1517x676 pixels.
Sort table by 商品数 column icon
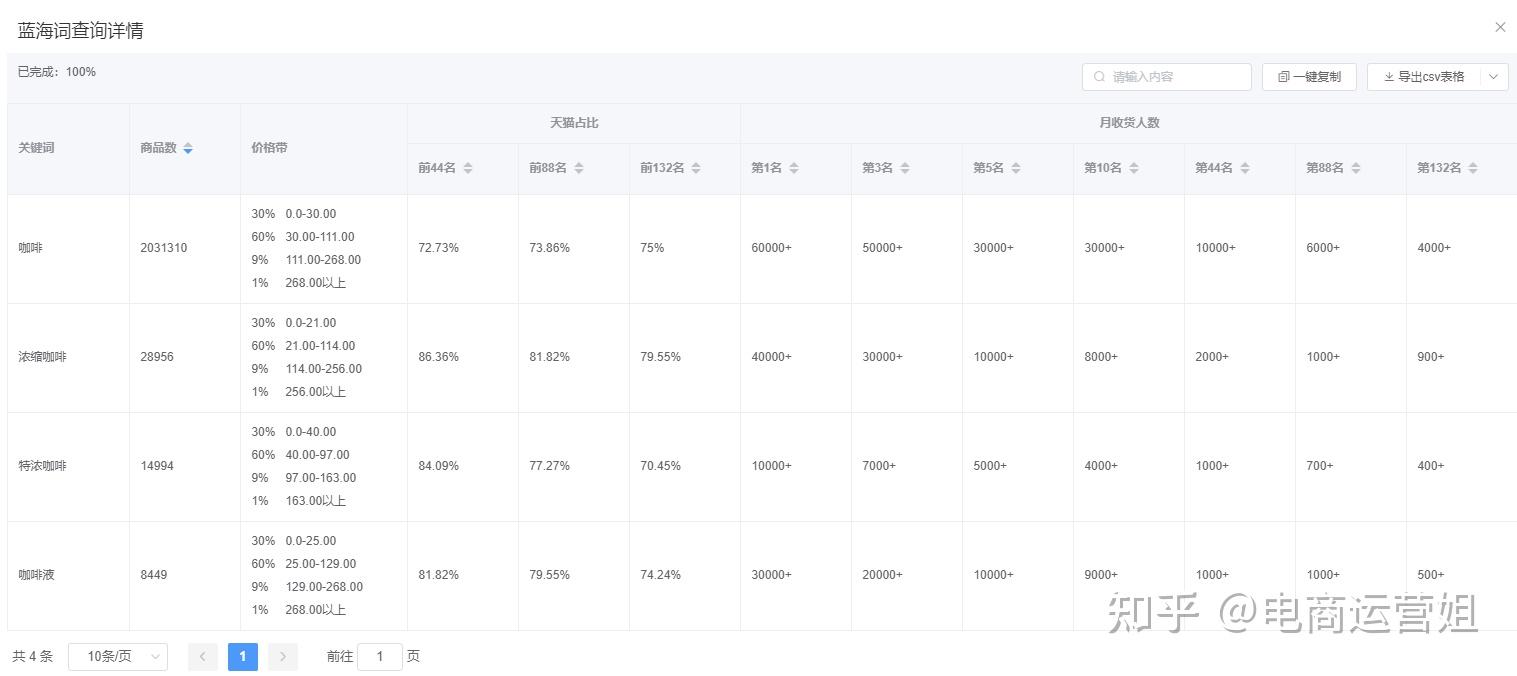click(x=188, y=148)
